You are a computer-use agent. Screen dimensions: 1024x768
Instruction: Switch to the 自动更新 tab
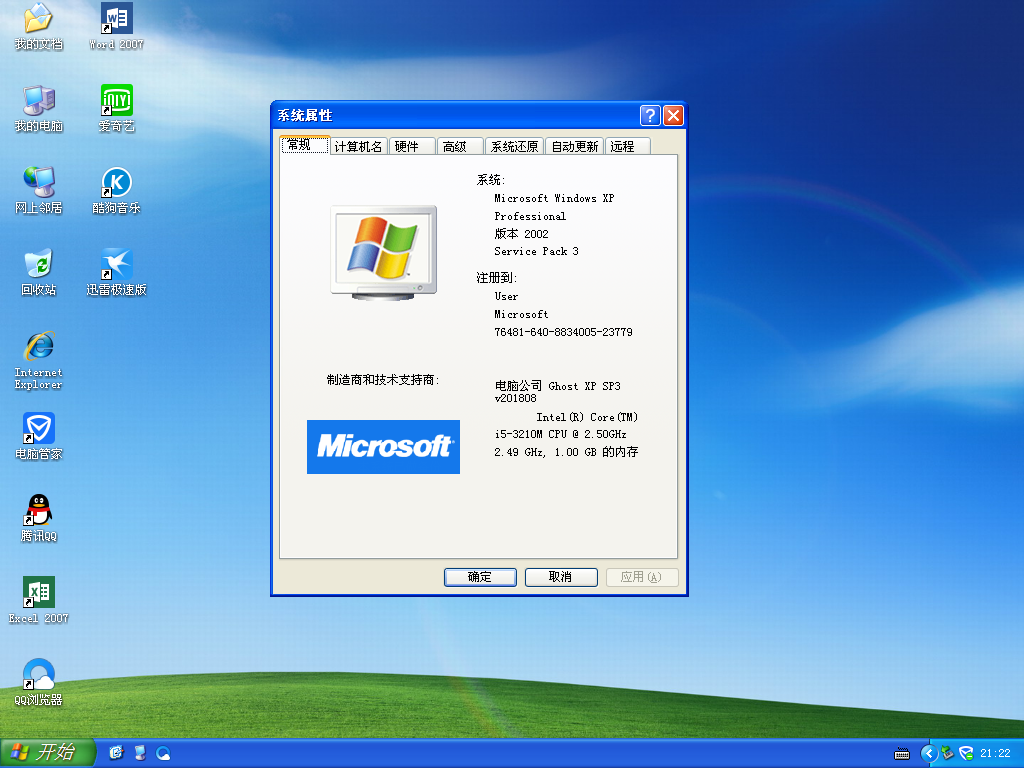(x=574, y=146)
